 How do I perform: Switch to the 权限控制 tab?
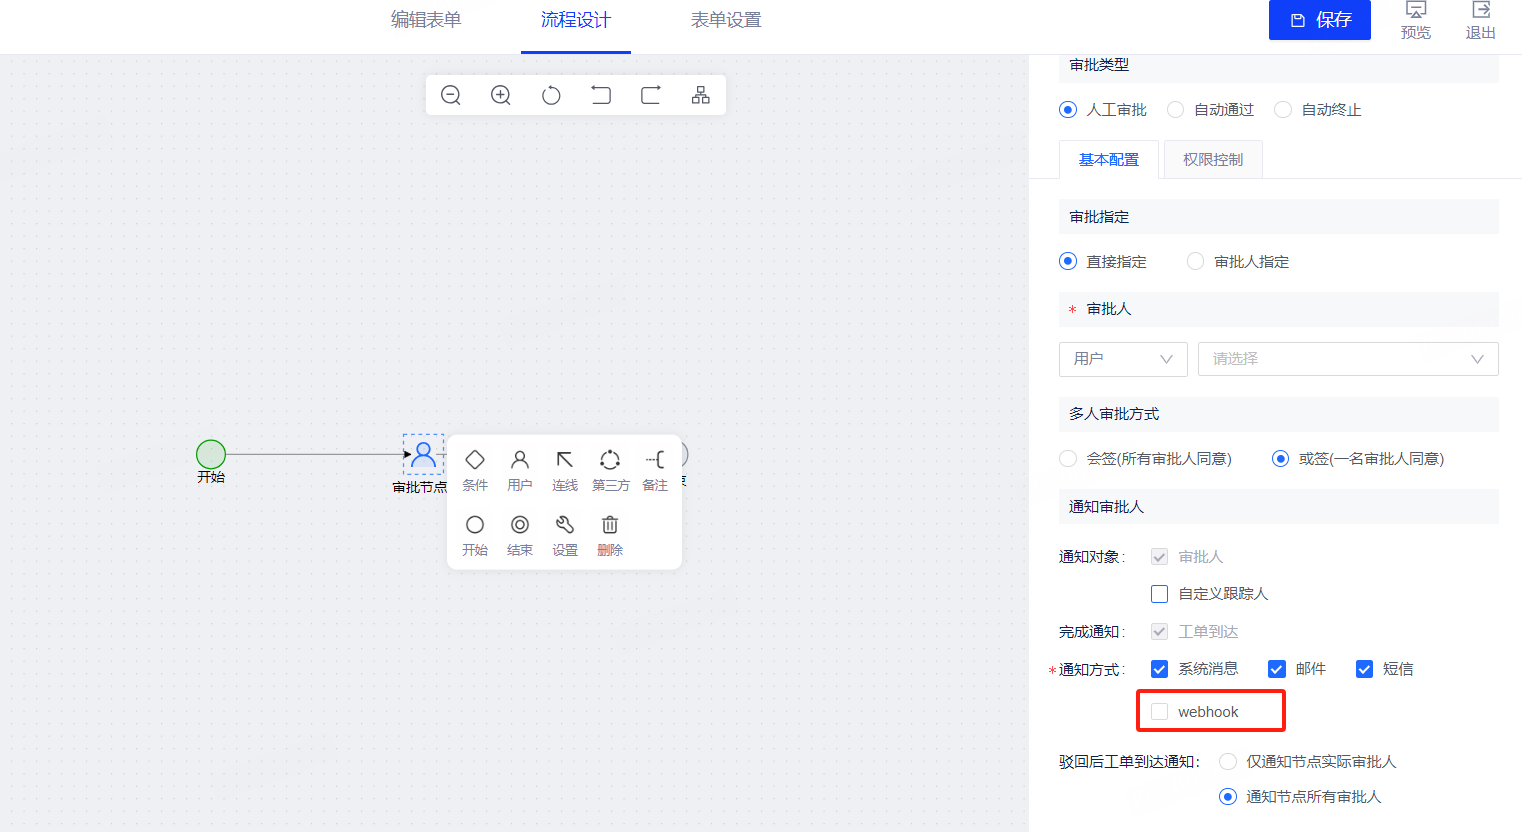pyautogui.click(x=1213, y=160)
